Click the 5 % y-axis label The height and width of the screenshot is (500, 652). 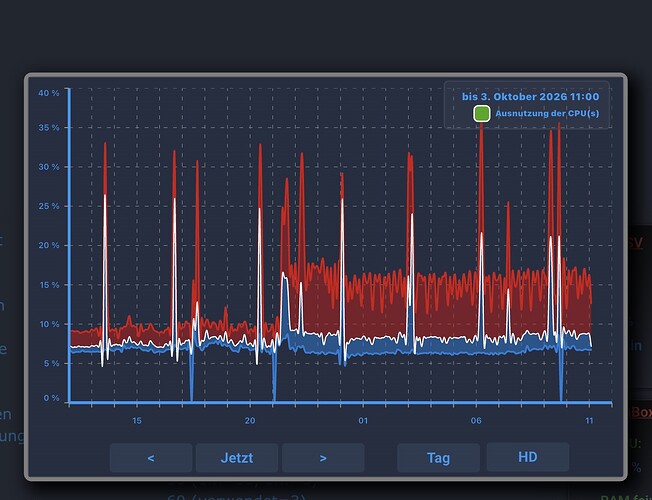tap(51, 363)
